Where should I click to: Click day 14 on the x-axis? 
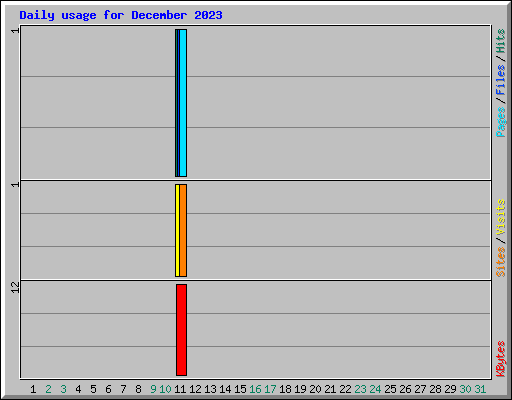point(225,389)
